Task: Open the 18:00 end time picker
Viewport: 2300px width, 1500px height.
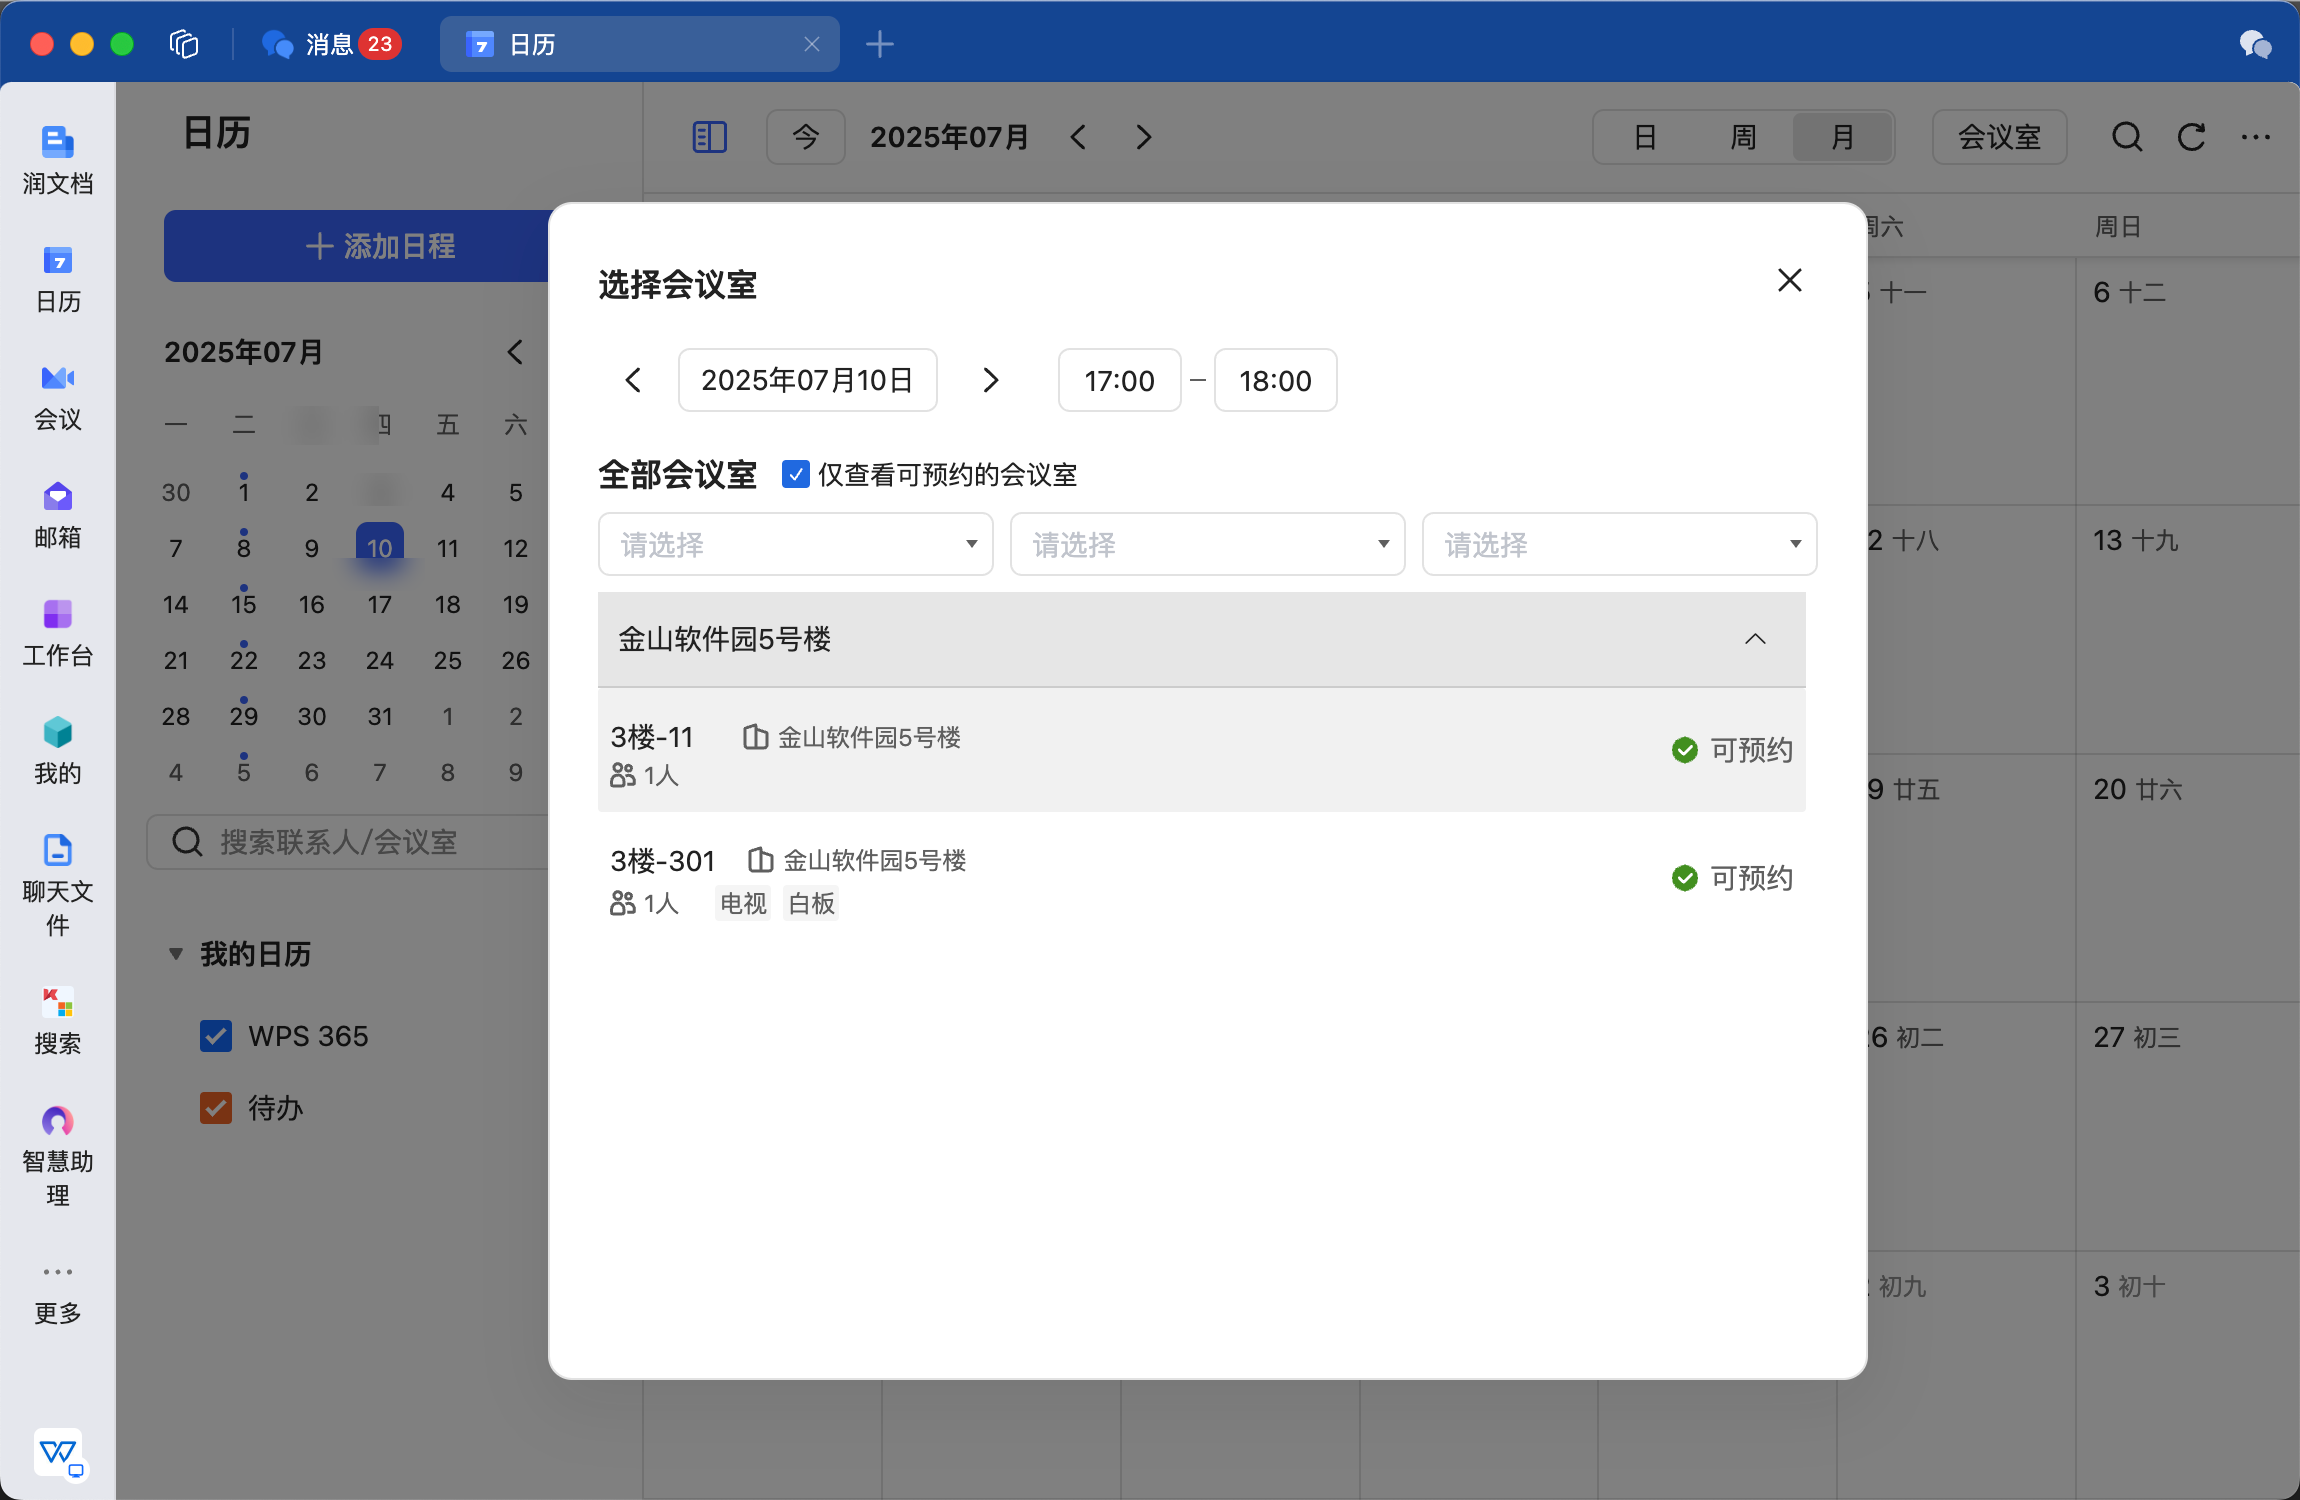Action: click(x=1276, y=380)
